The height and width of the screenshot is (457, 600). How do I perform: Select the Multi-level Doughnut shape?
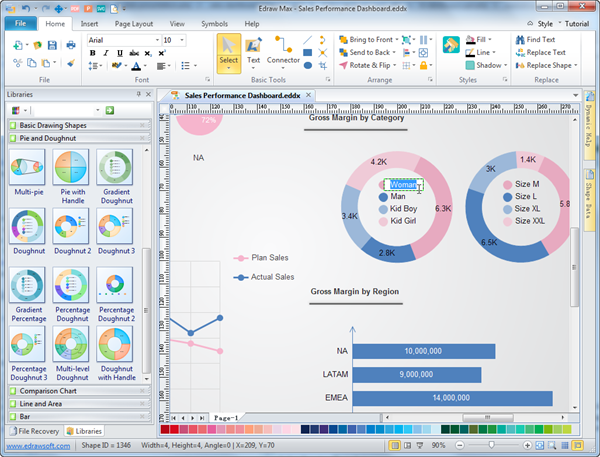coord(72,347)
